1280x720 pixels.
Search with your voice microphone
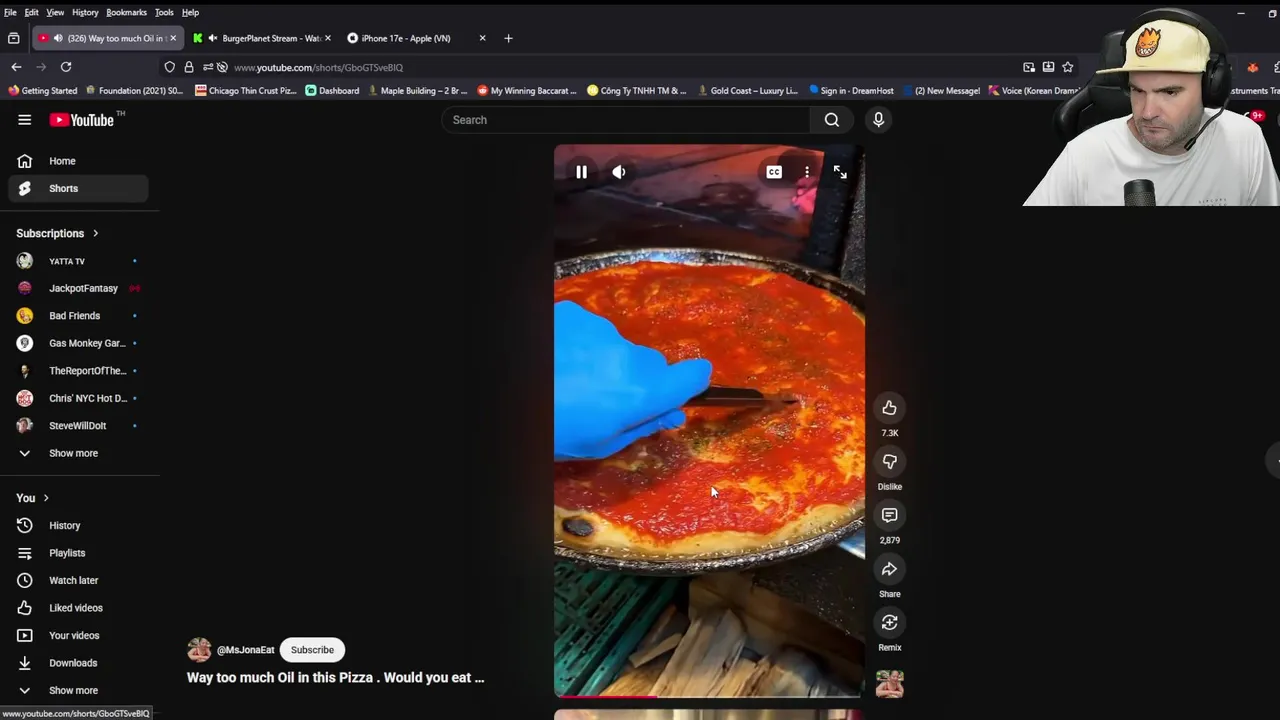[x=878, y=120]
